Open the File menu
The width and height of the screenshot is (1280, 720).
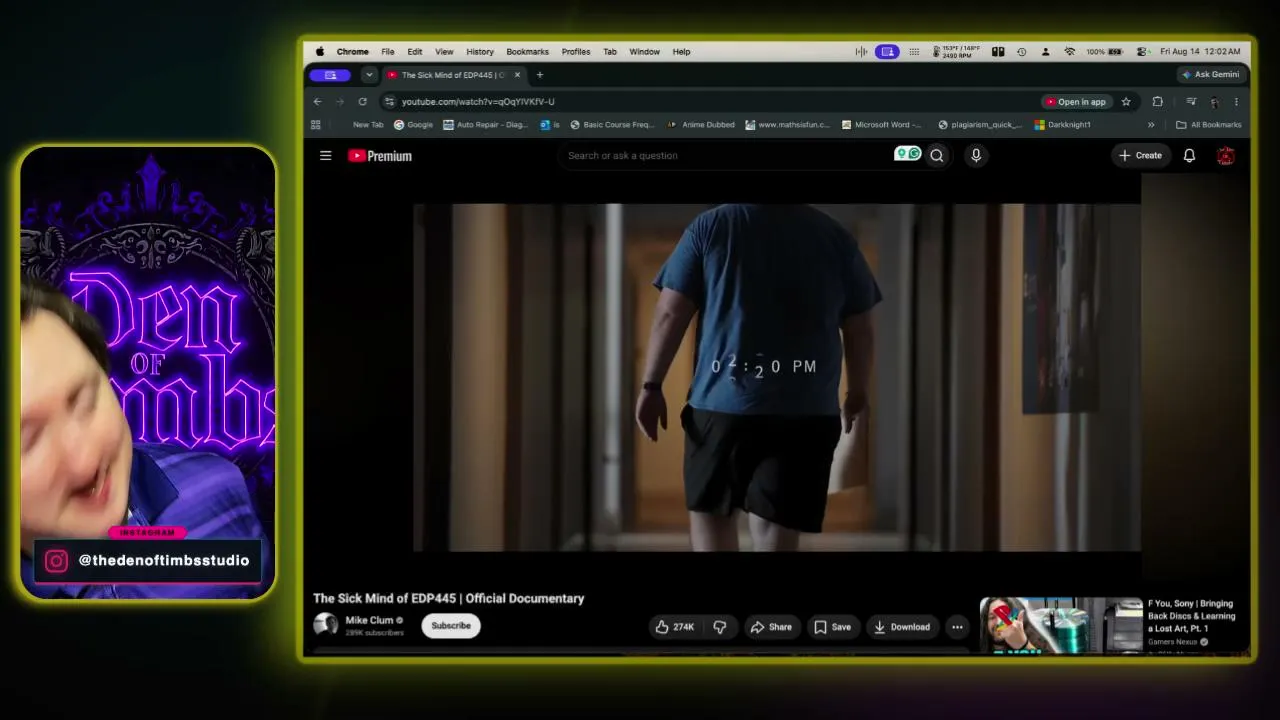(387, 52)
